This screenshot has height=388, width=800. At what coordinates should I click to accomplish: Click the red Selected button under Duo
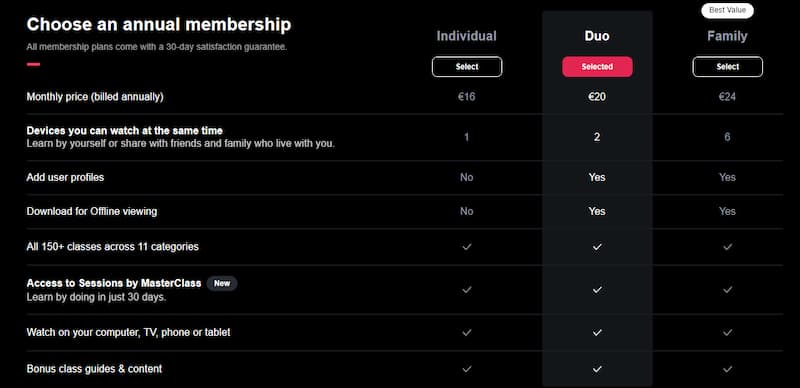tap(597, 67)
